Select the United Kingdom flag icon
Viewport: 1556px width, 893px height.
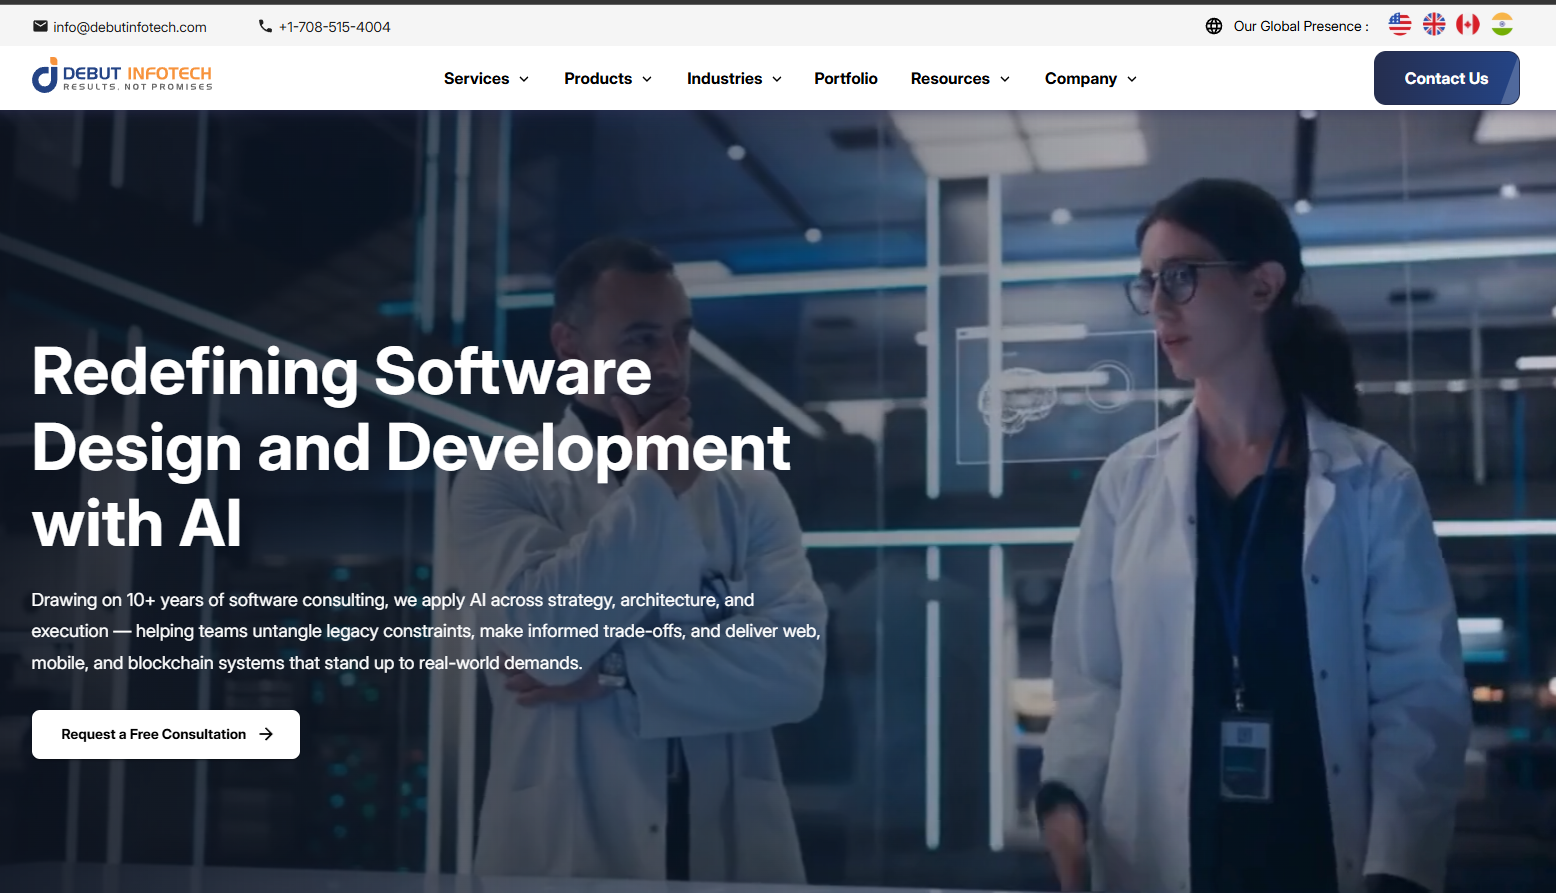pyautogui.click(x=1434, y=24)
